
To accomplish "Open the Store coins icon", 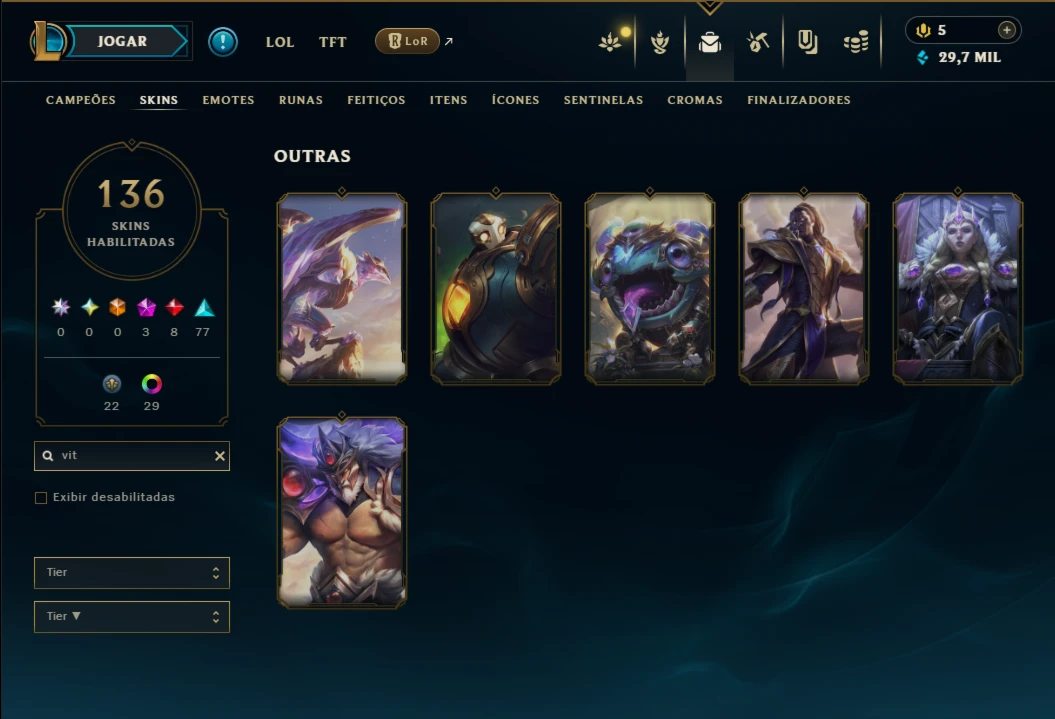I will (856, 42).
